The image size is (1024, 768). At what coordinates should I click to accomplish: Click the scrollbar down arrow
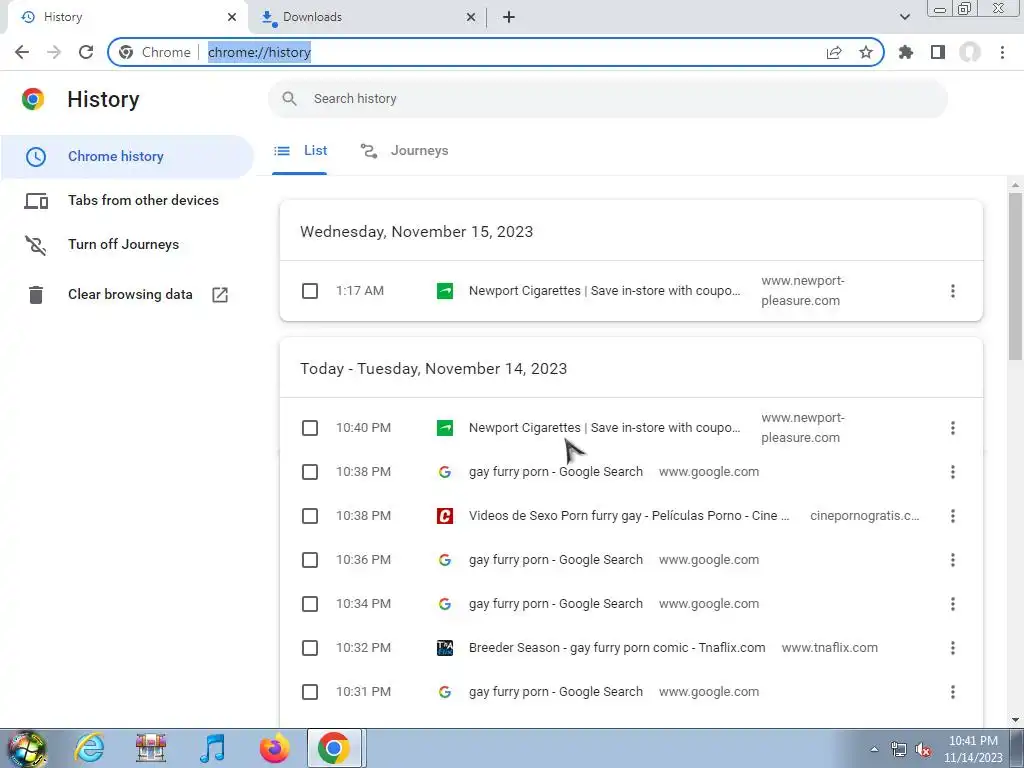(x=1015, y=720)
